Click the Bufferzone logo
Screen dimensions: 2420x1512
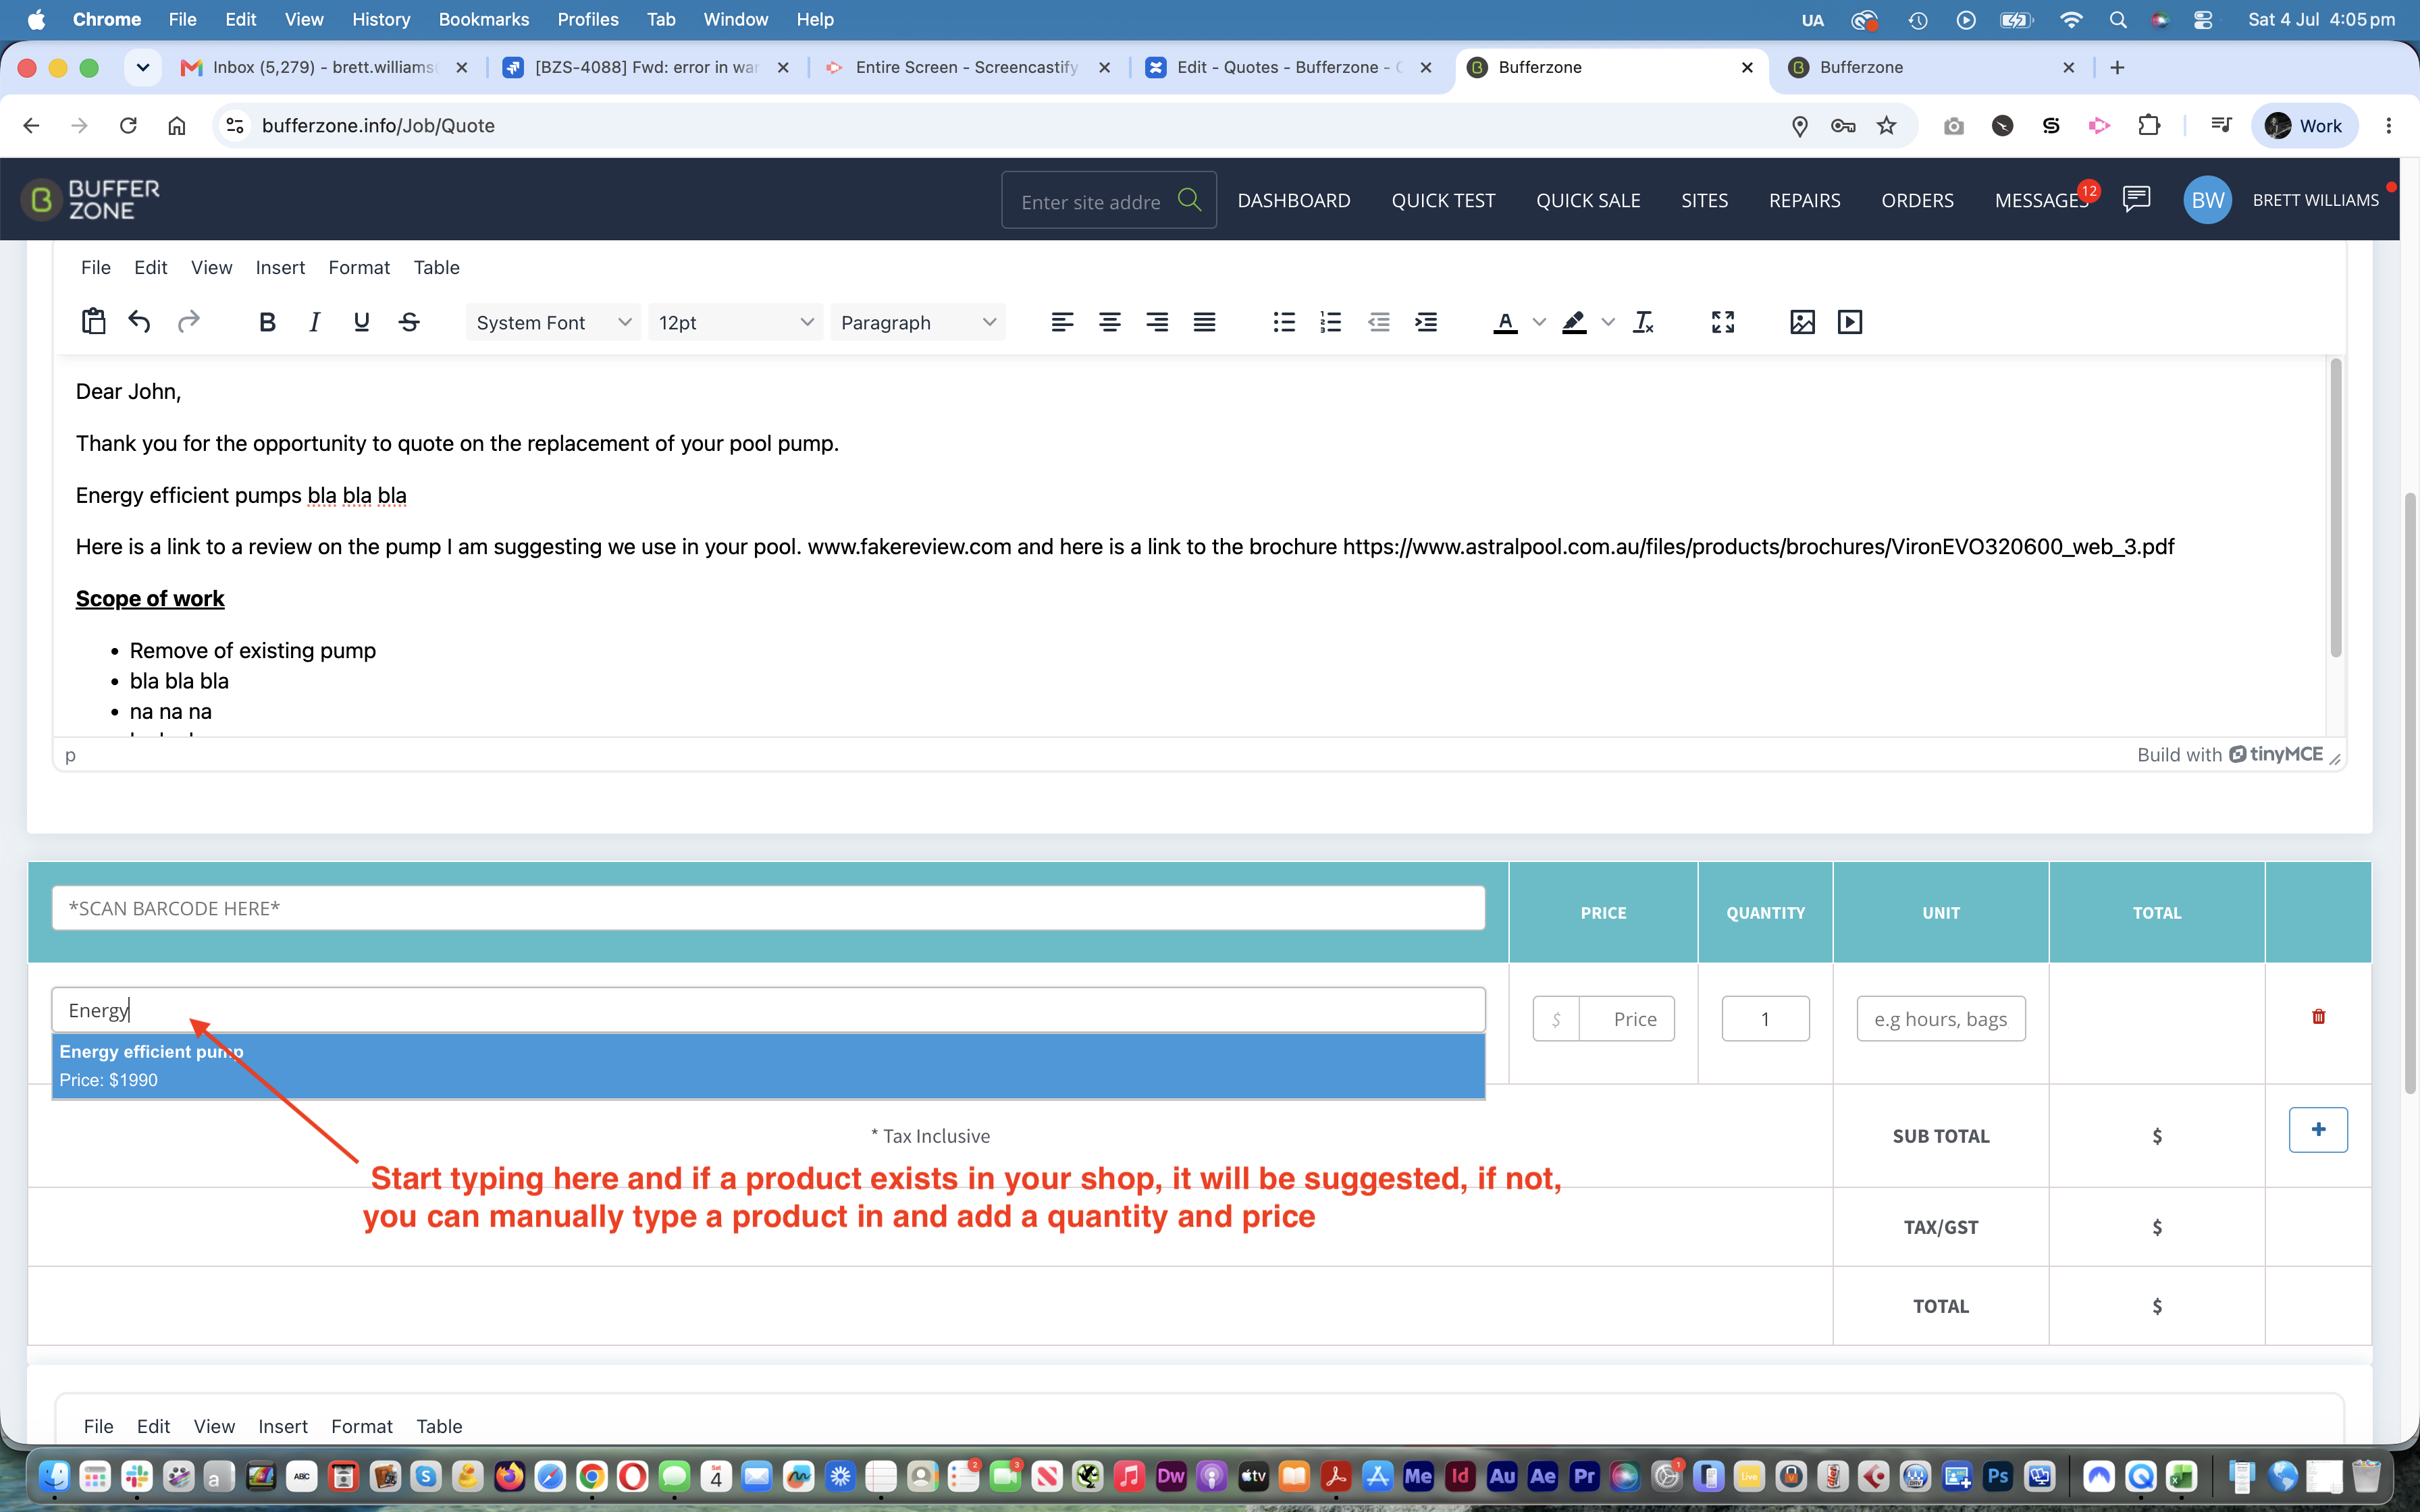(x=91, y=200)
